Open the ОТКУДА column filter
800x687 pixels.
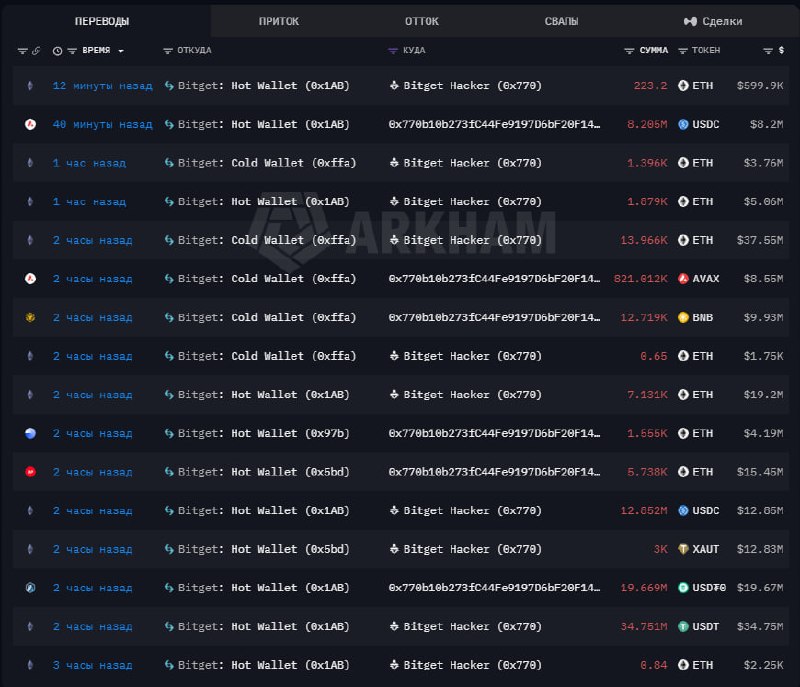click(167, 50)
